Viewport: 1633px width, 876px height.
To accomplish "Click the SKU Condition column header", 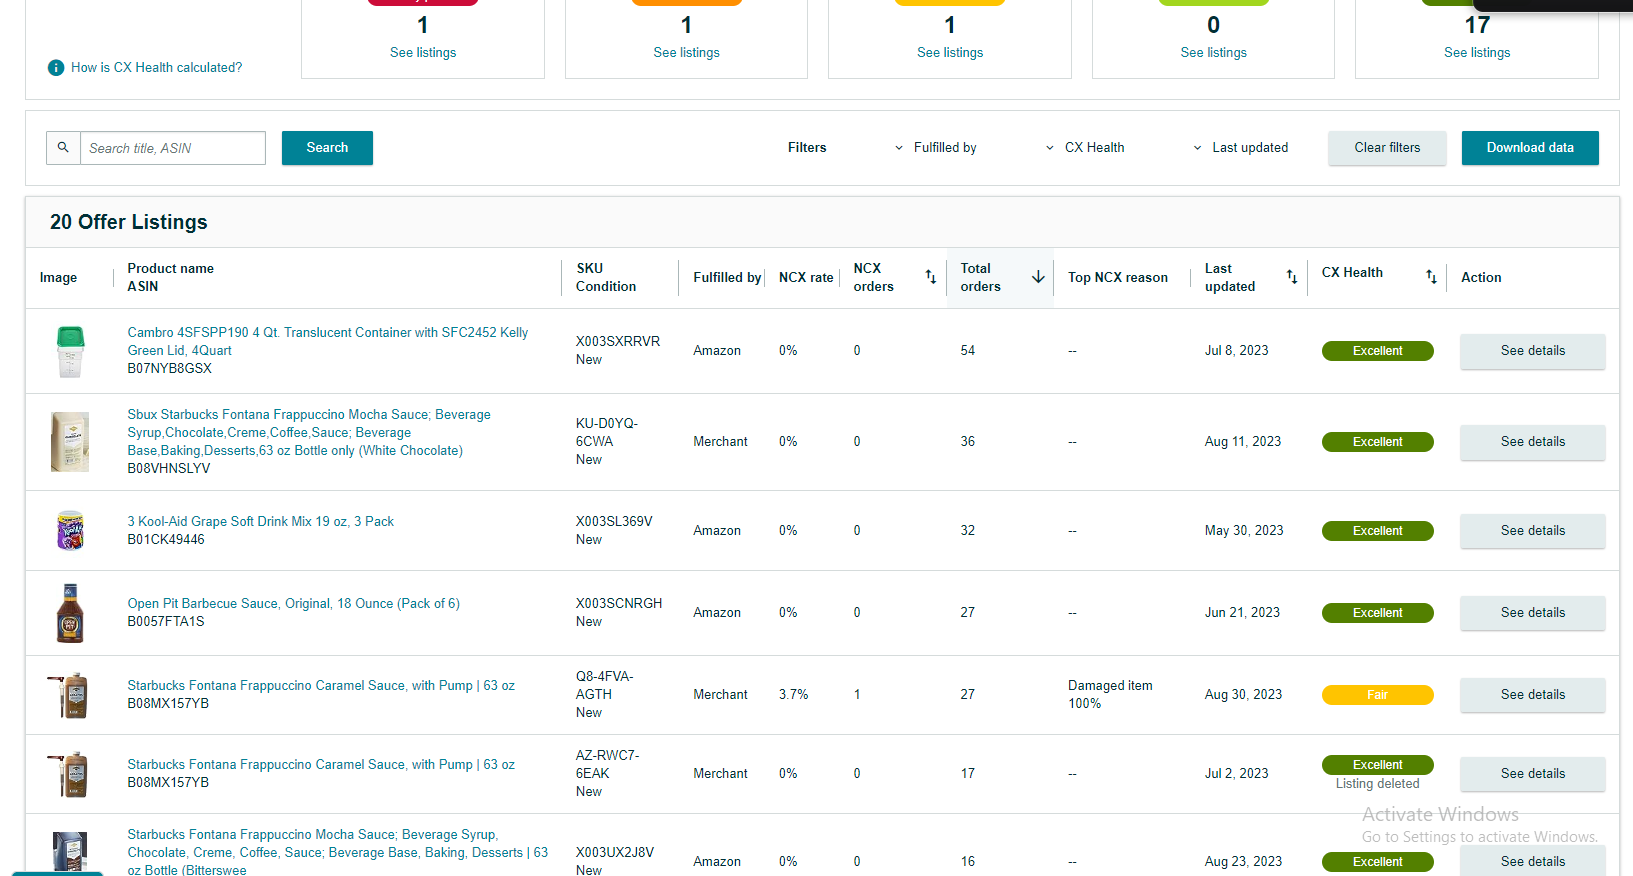I will pos(606,277).
